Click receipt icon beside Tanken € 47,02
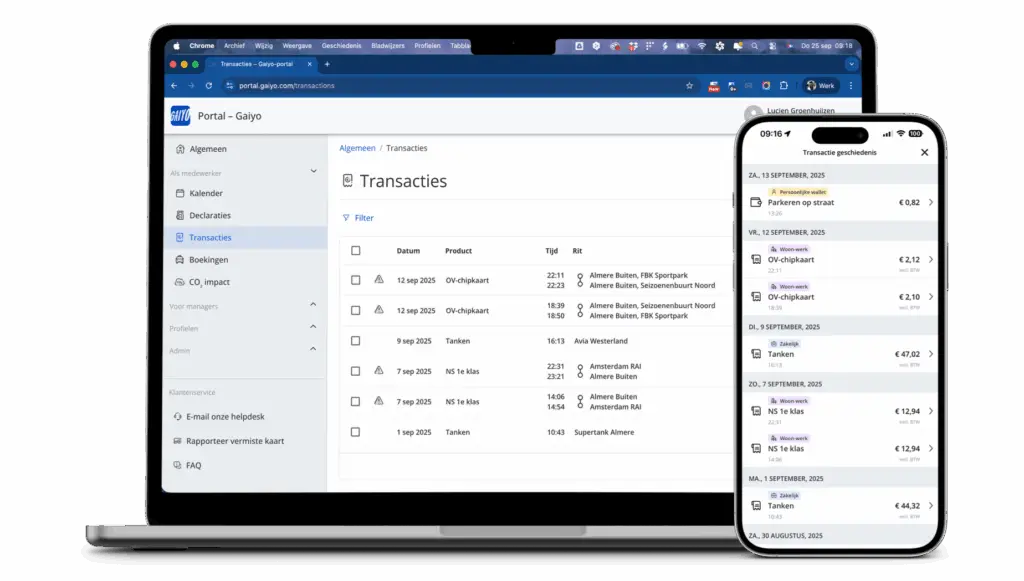This screenshot has height=581, width=1024. (x=756, y=354)
